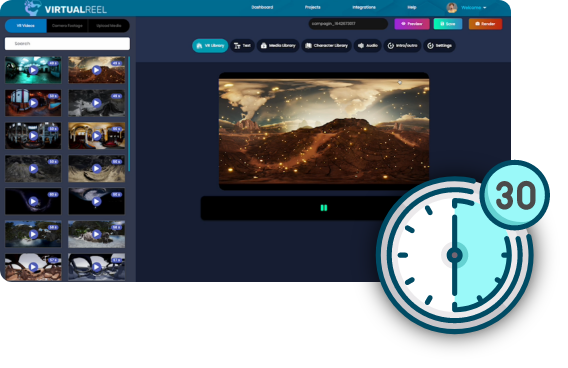Click the Search input field
Screen dimensions: 568x368
pyautogui.click(x=67, y=43)
